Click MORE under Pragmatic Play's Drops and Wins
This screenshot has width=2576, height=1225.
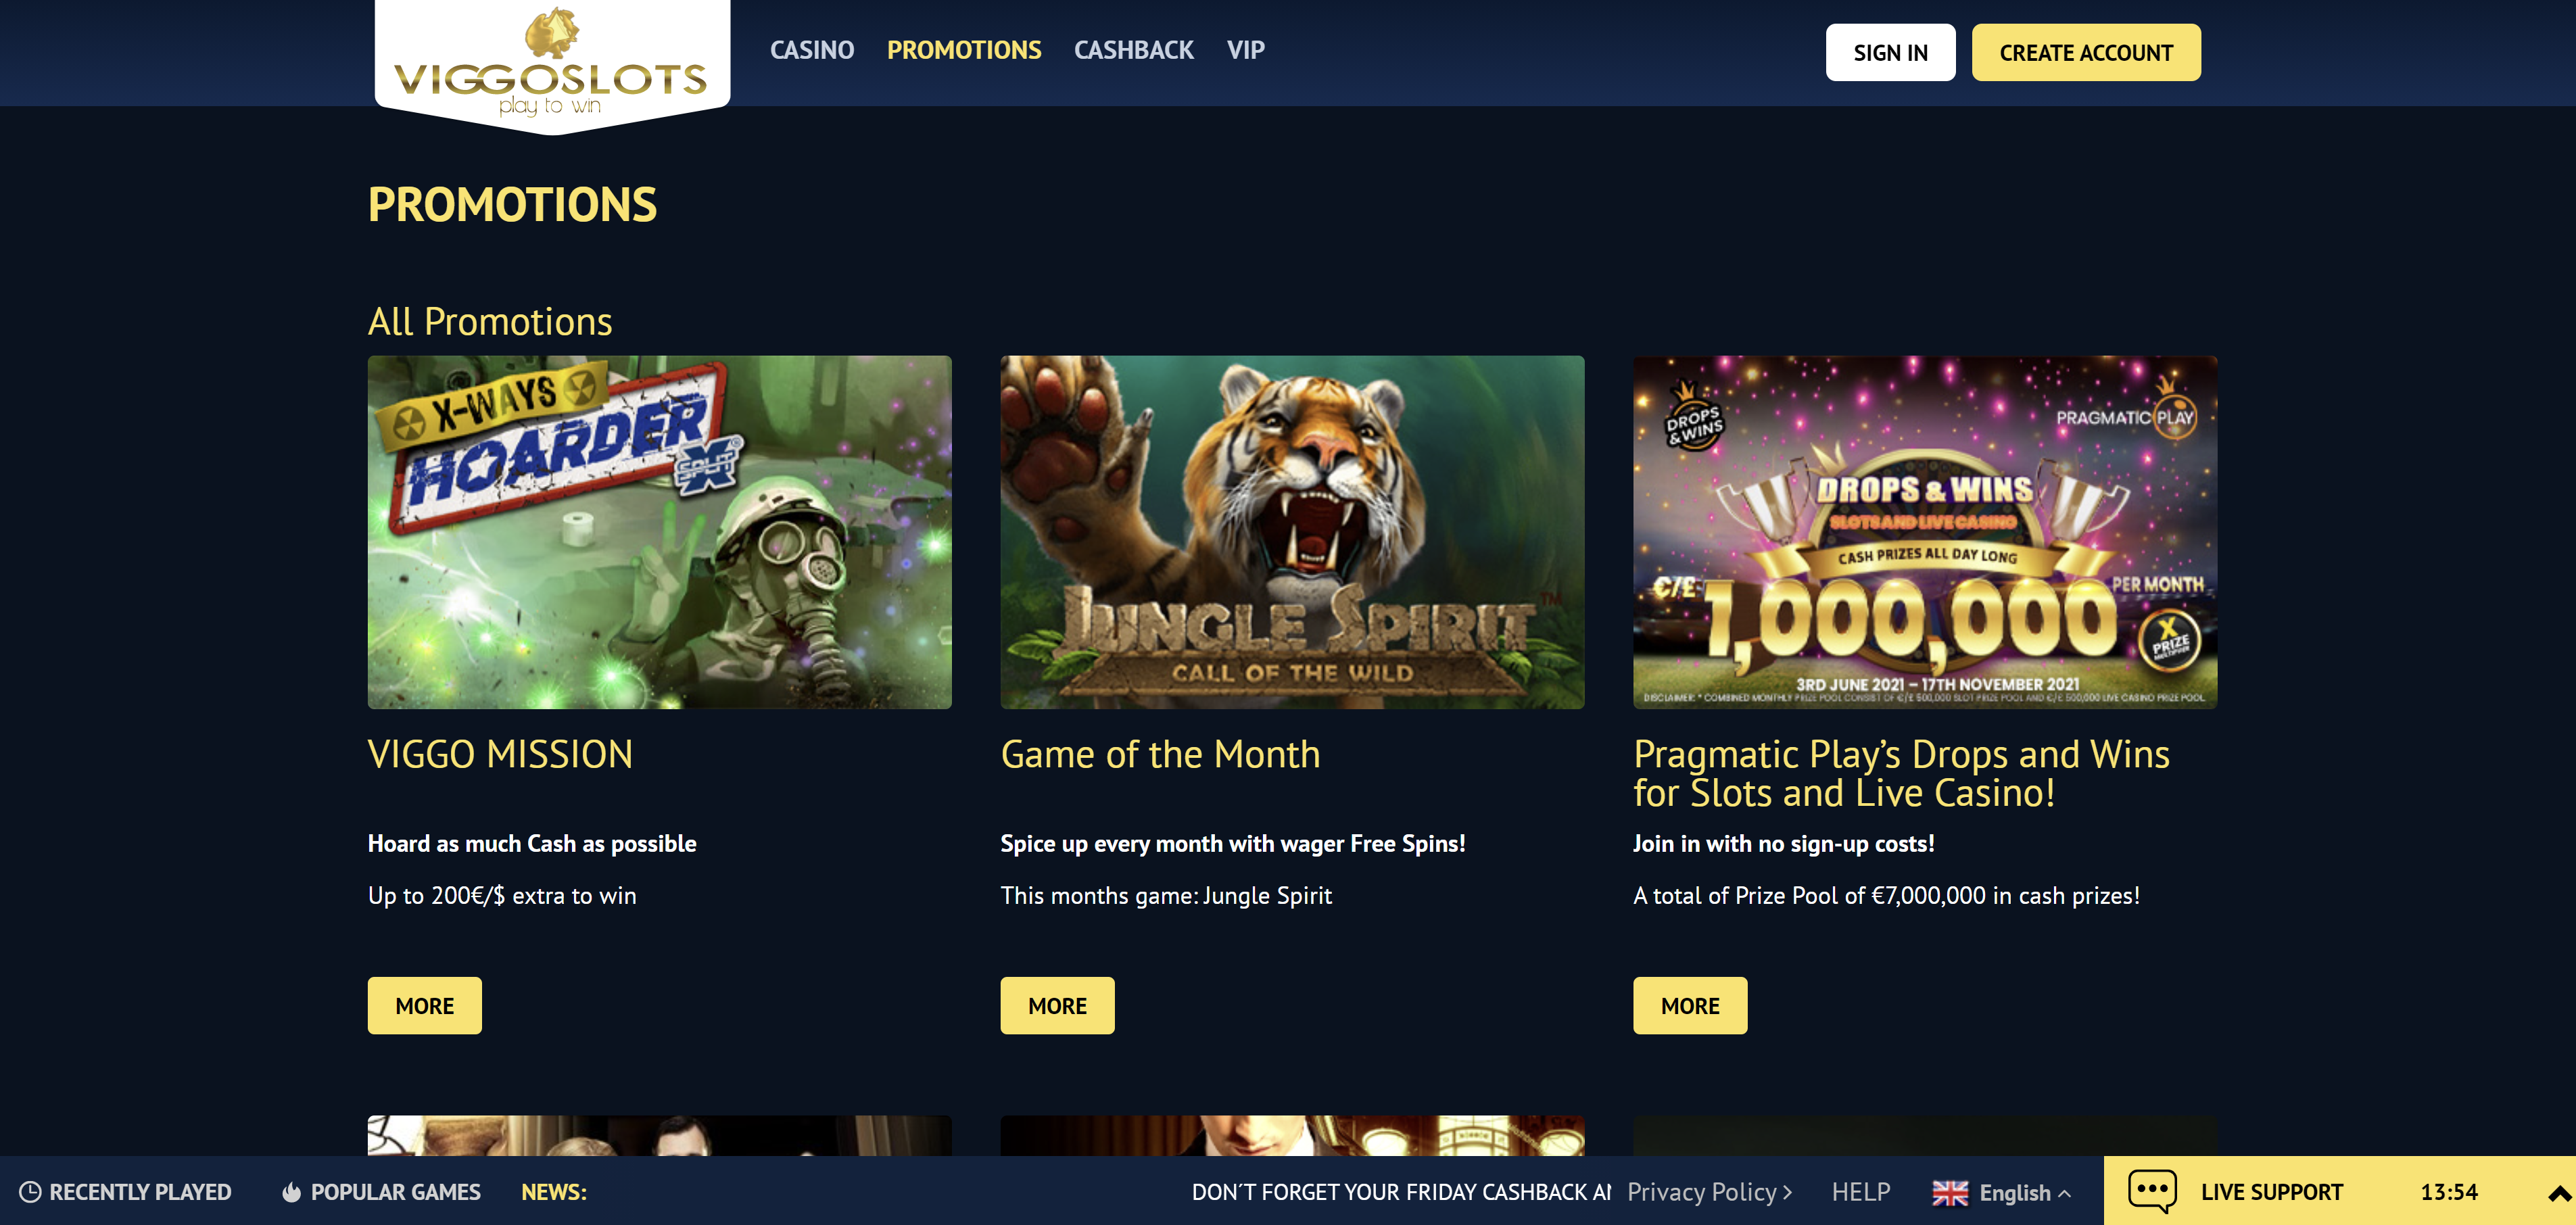click(x=1690, y=1005)
